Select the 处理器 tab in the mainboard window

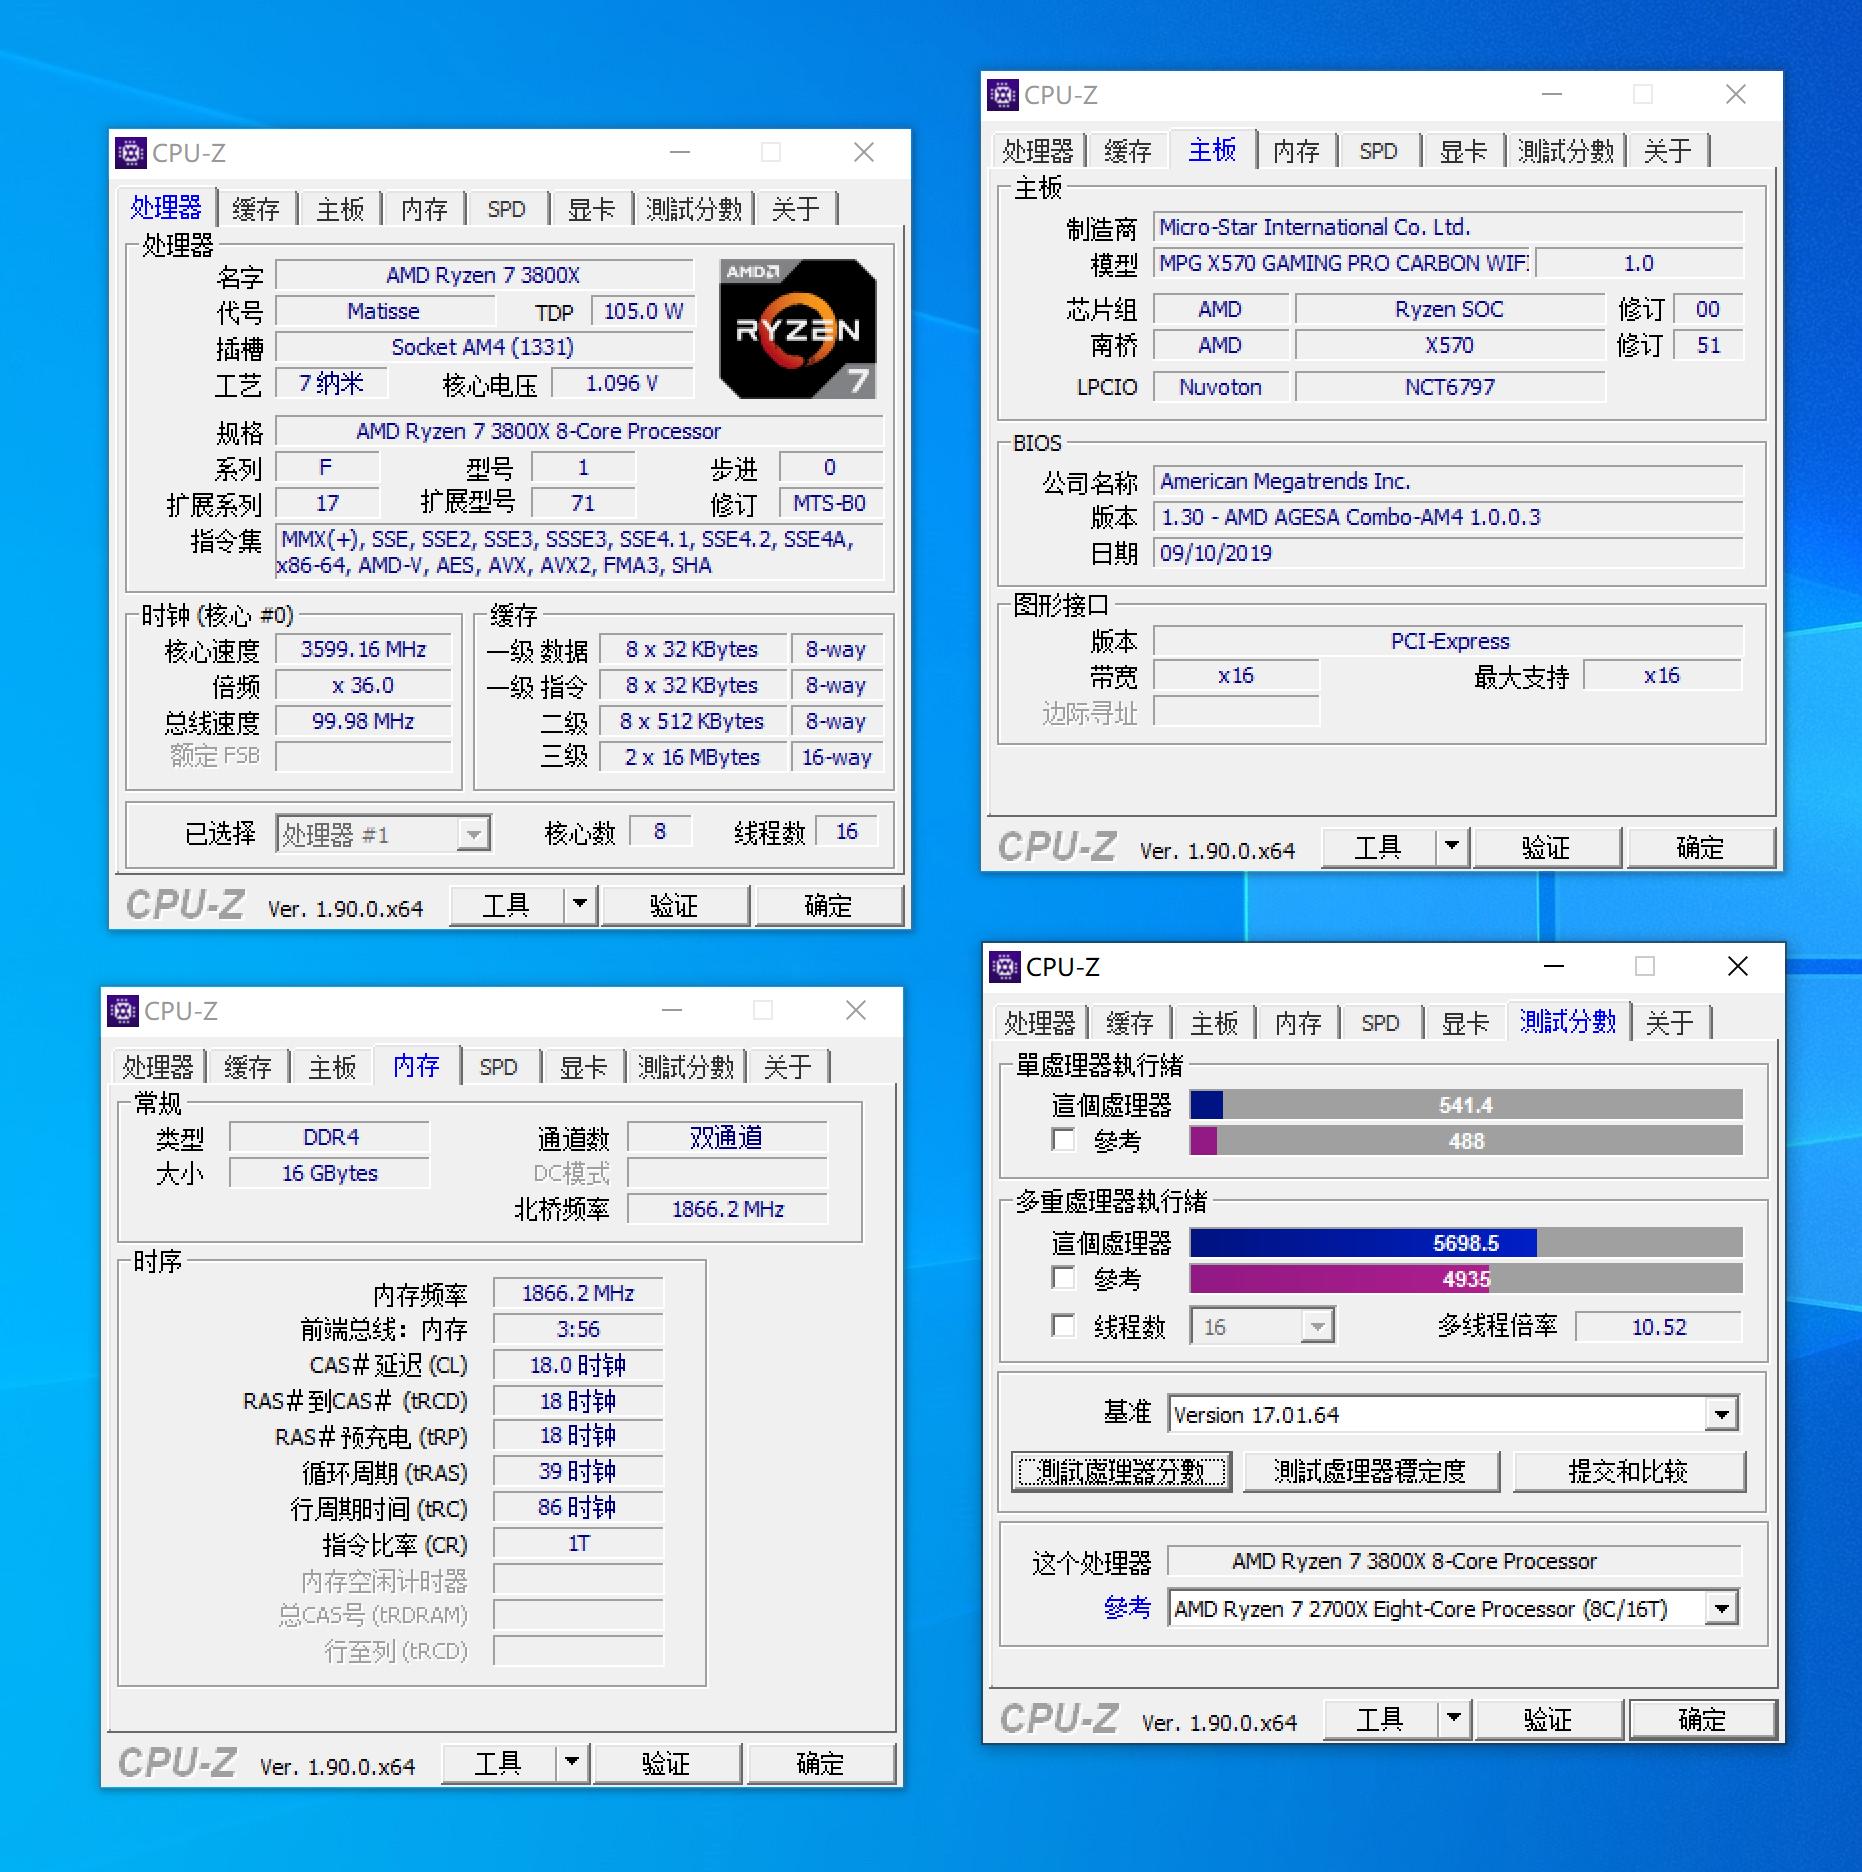pyautogui.click(x=1037, y=151)
